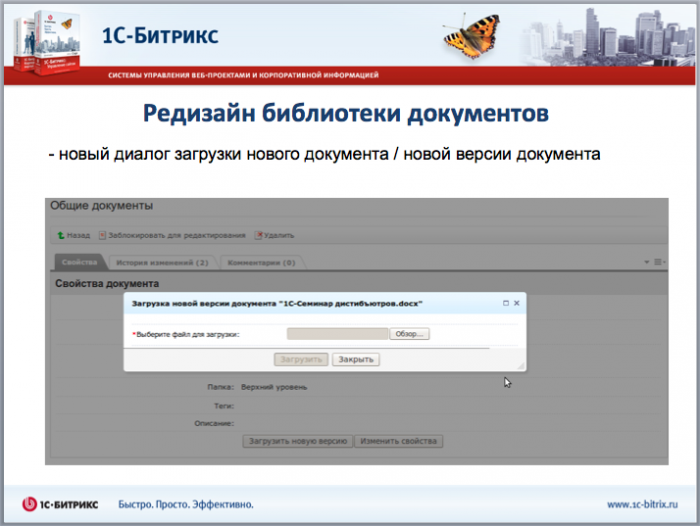Click the butterfly image in header
The image size is (700, 526).
tap(472, 36)
